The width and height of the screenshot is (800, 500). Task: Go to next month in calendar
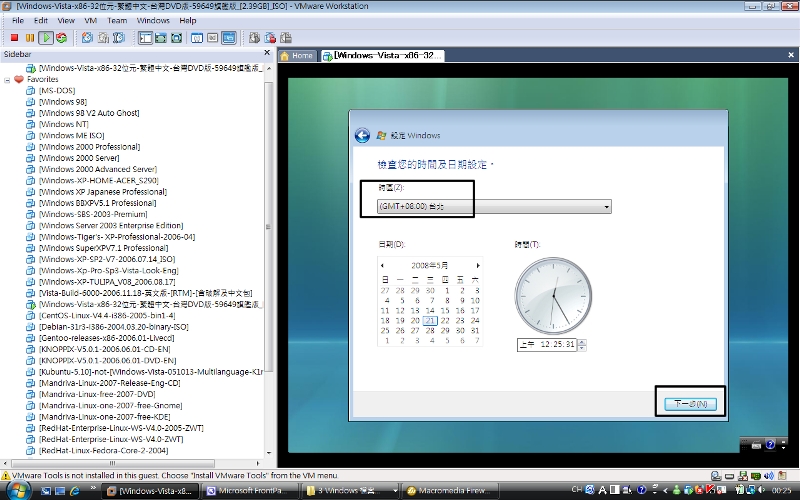click(x=478, y=265)
